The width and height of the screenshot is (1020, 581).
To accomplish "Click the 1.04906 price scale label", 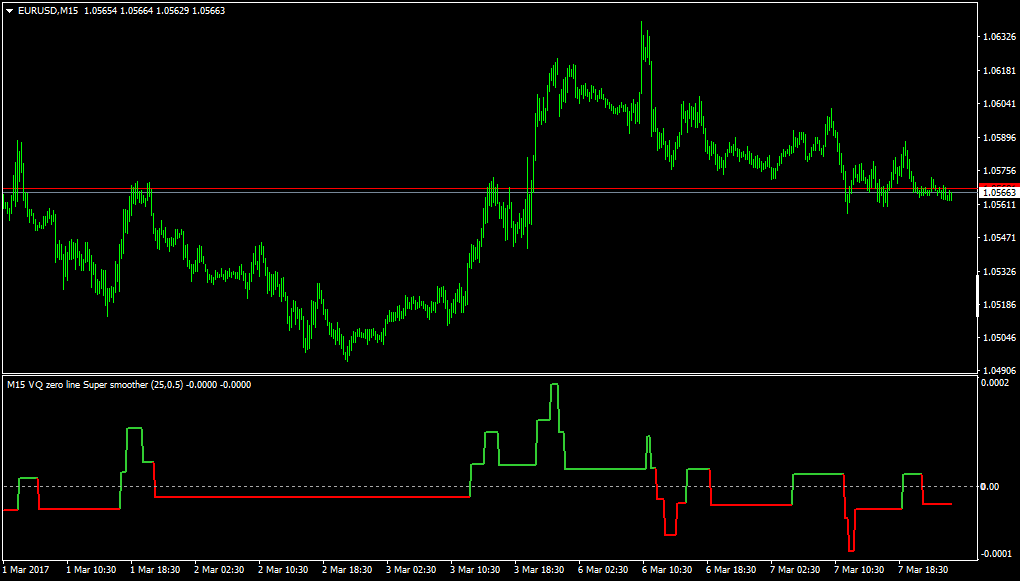I will point(1000,372).
